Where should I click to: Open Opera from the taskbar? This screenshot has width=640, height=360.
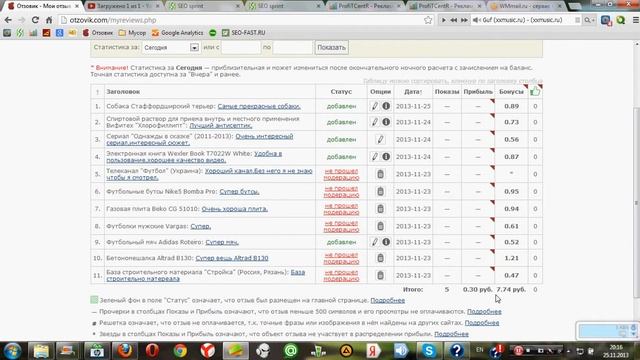pos(152,351)
